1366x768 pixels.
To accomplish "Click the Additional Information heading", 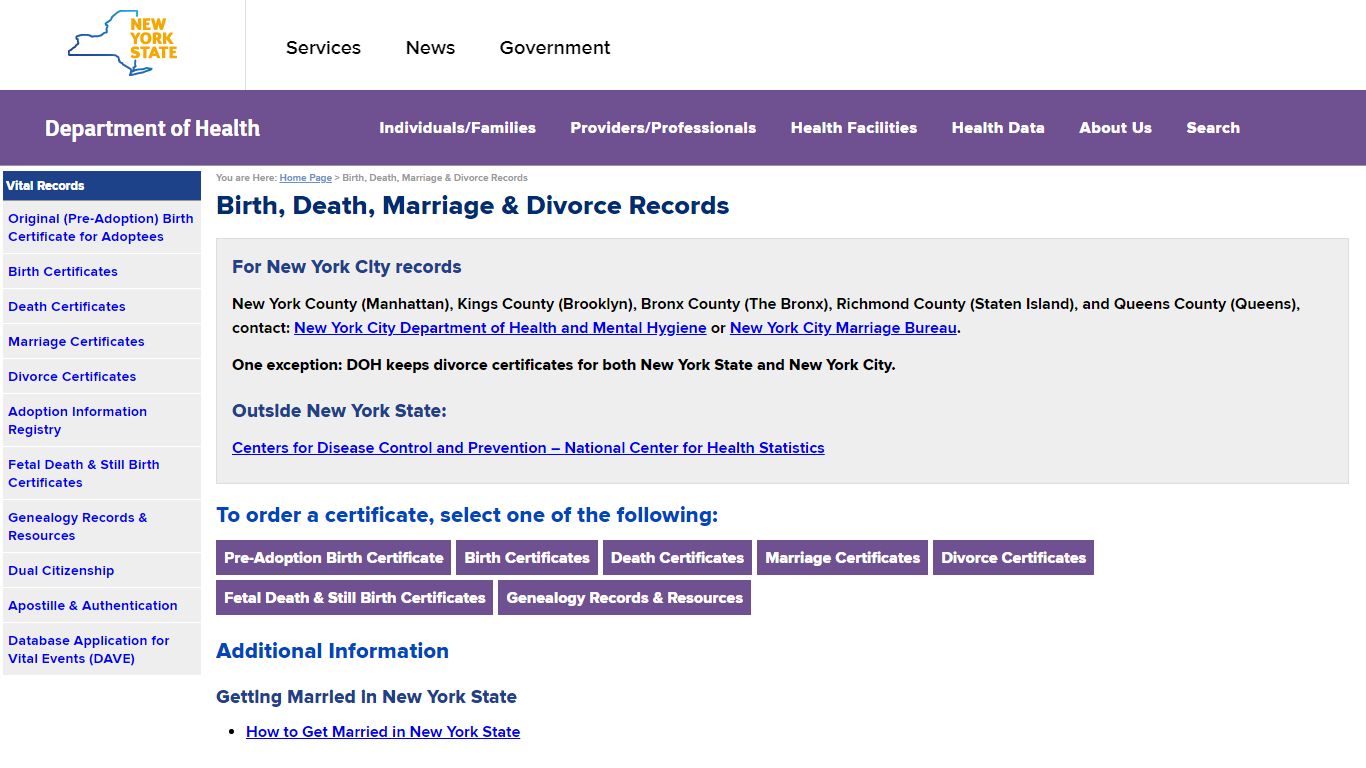I will (332, 651).
